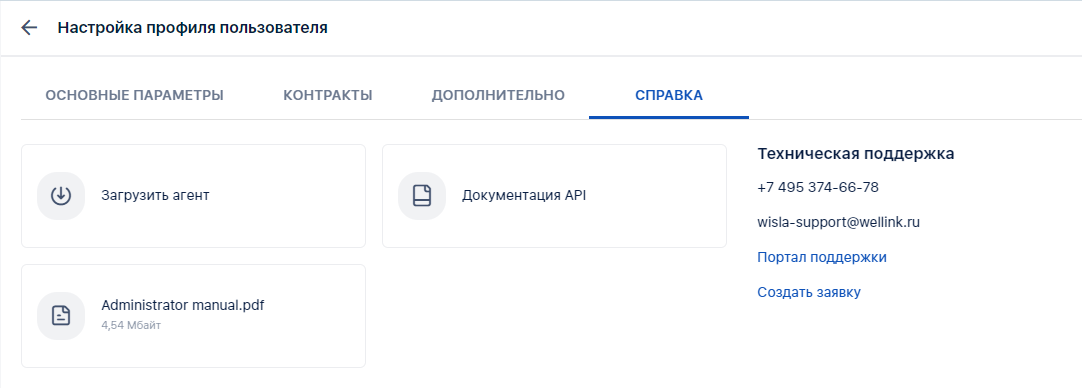Open the Портал поддержки link
This screenshot has height=388, width=1082.
[822, 258]
